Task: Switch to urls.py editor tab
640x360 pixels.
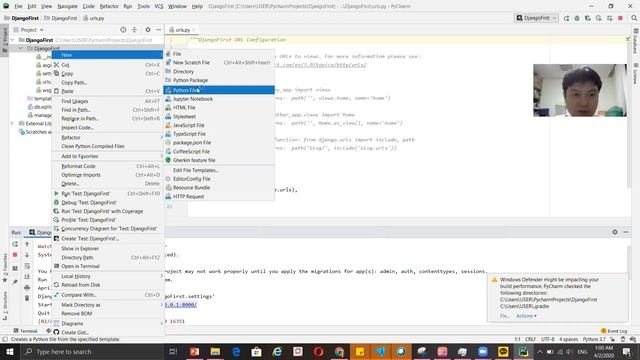Action: click(x=182, y=30)
